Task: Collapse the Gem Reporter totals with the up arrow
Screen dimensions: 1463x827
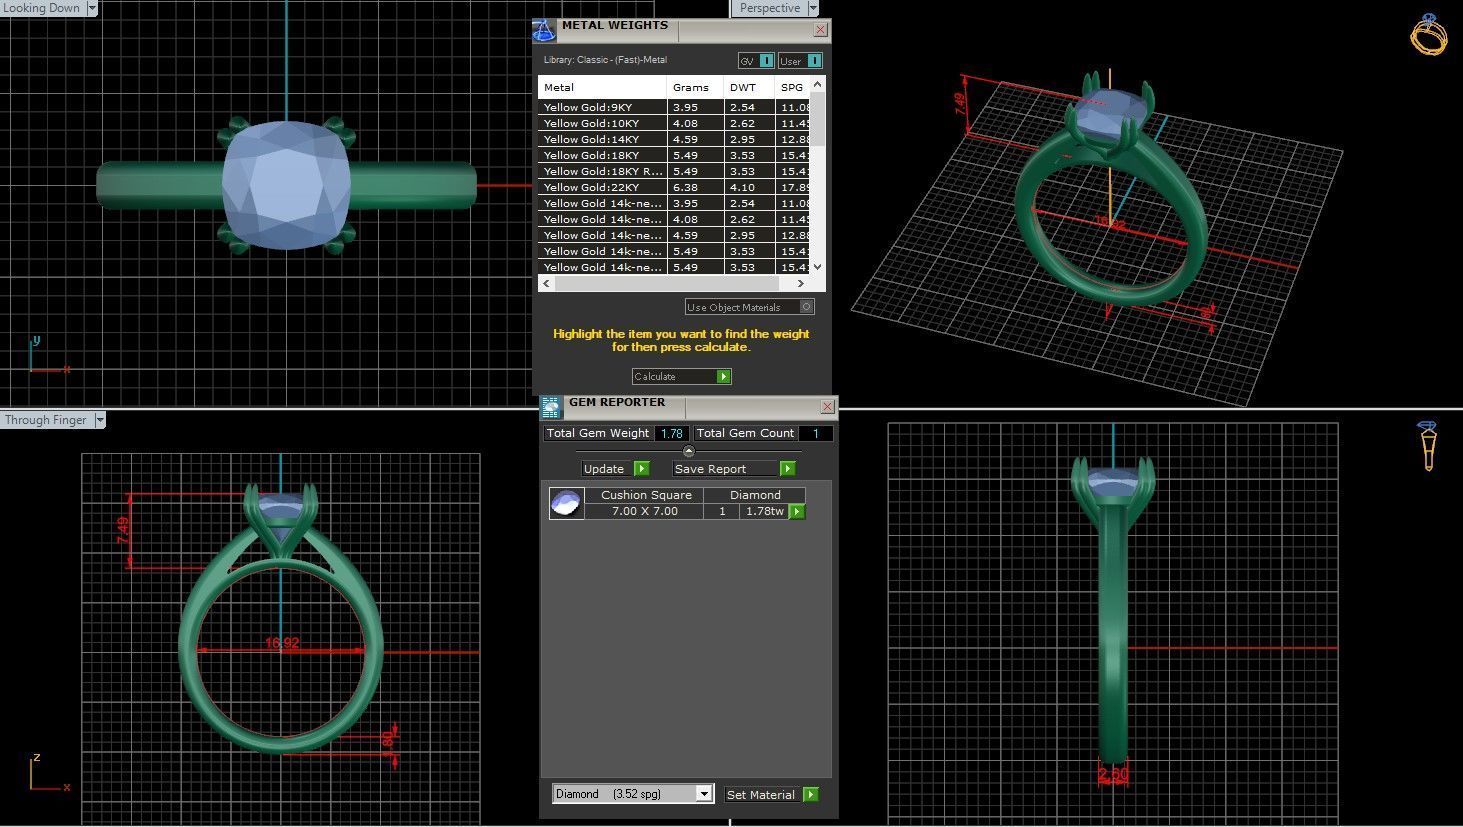Action: (688, 452)
